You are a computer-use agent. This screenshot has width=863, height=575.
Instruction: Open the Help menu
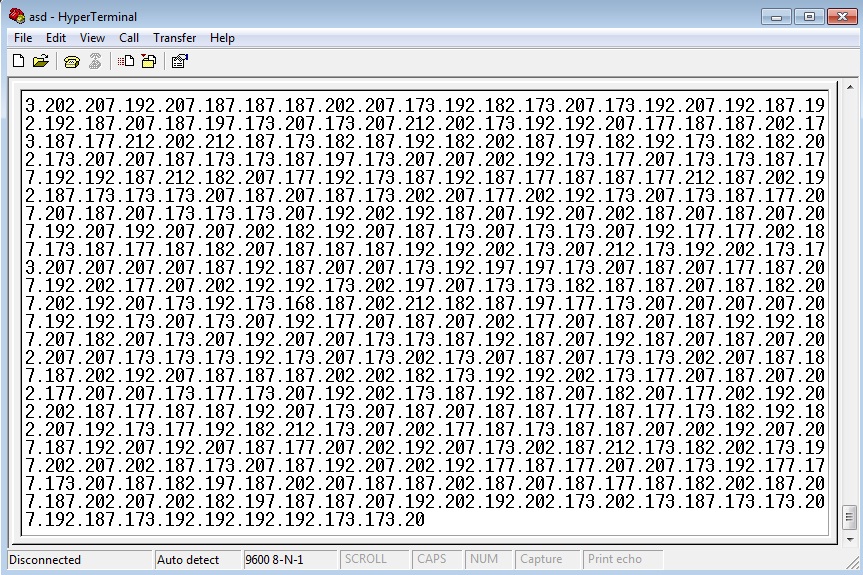[x=222, y=38]
